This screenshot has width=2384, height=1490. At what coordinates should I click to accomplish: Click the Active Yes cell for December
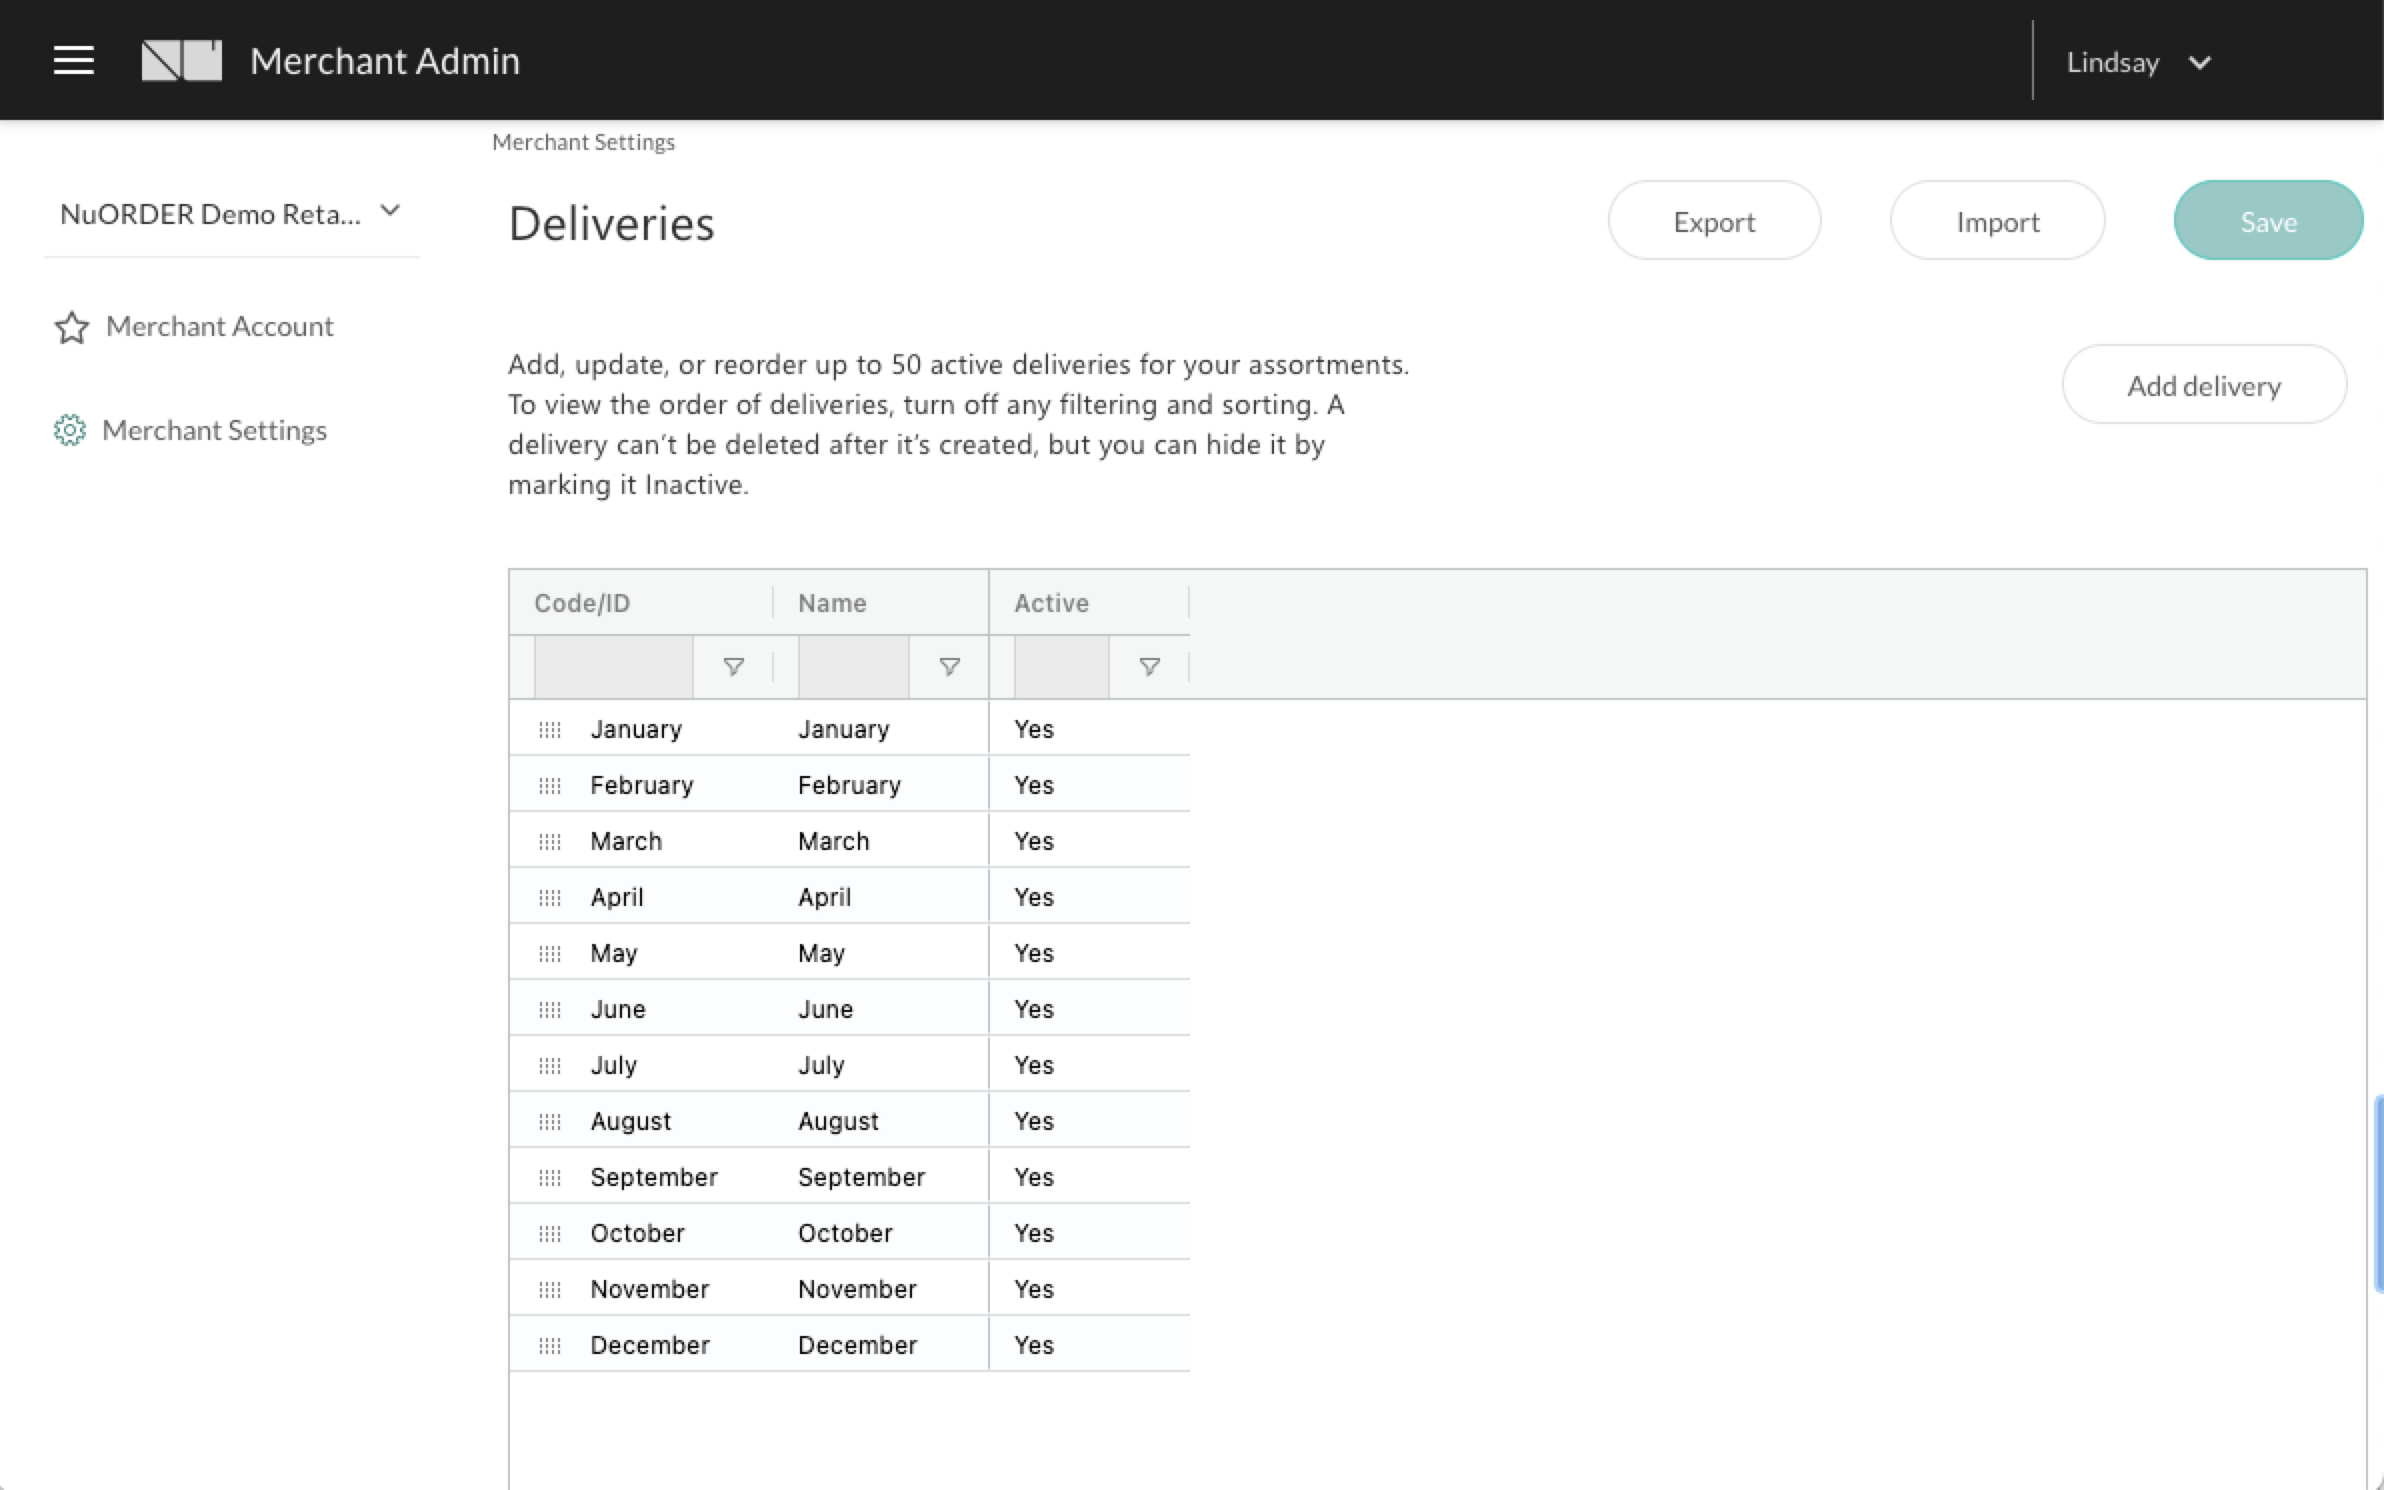[x=1089, y=1344]
